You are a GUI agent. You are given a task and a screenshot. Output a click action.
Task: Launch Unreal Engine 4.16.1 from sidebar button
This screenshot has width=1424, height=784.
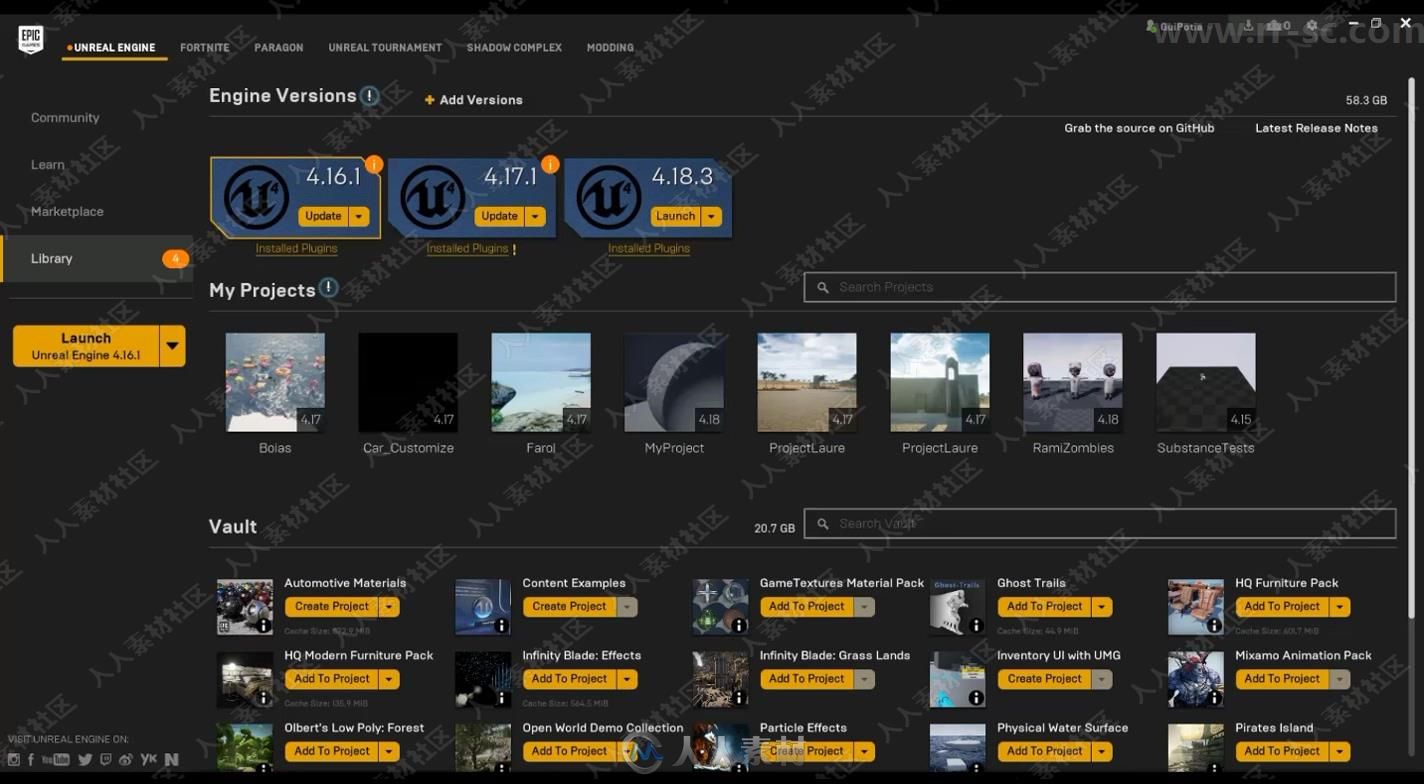click(x=86, y=346)
